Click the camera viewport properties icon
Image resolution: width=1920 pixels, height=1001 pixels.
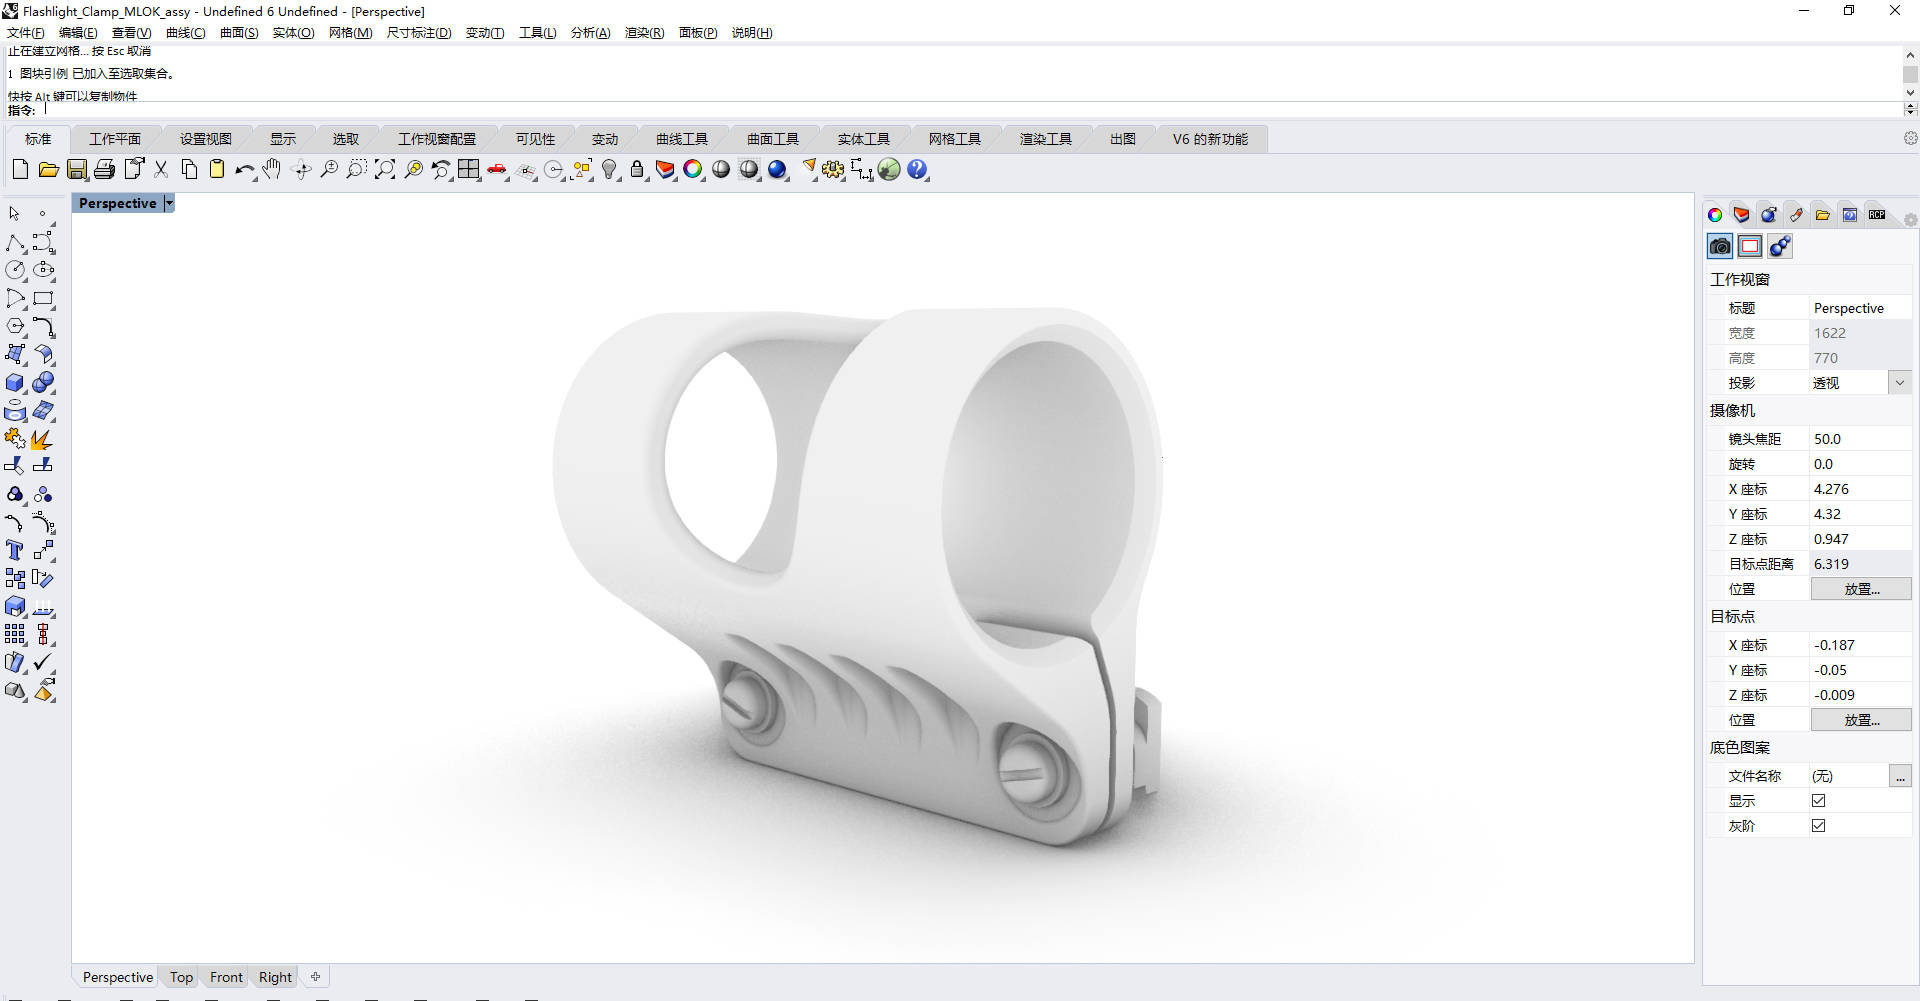pos(1720,246)
